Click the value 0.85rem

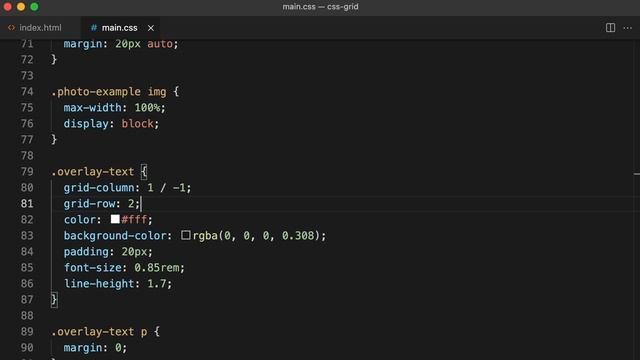click(157, 268)
